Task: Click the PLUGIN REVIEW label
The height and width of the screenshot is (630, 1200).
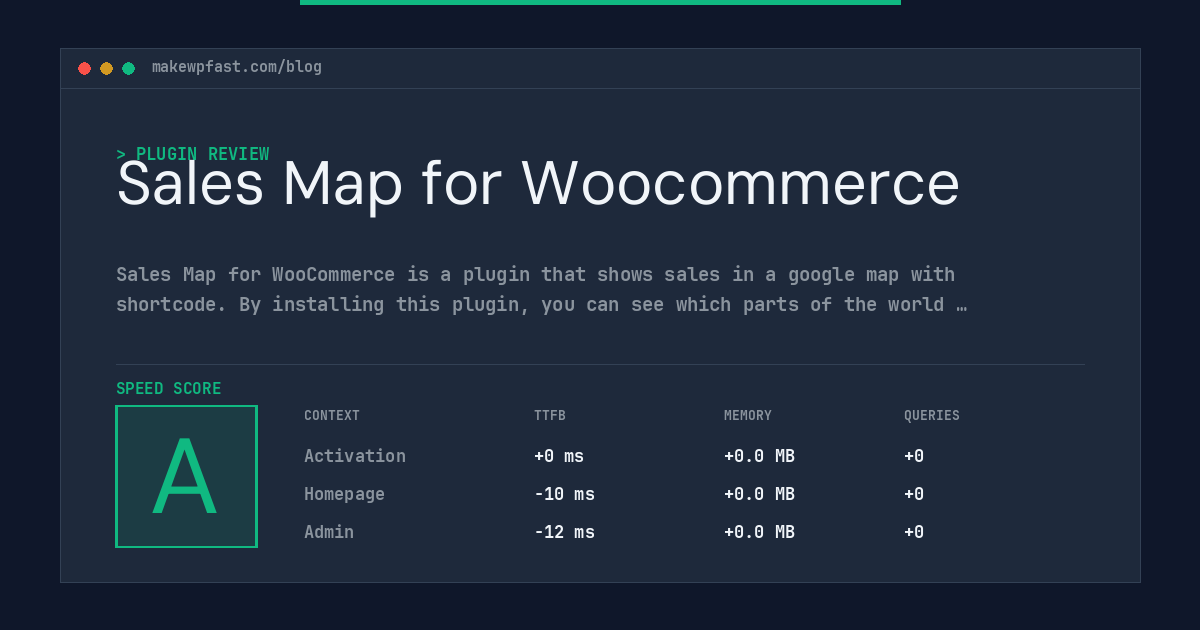Action: click(x=193, y=154)
